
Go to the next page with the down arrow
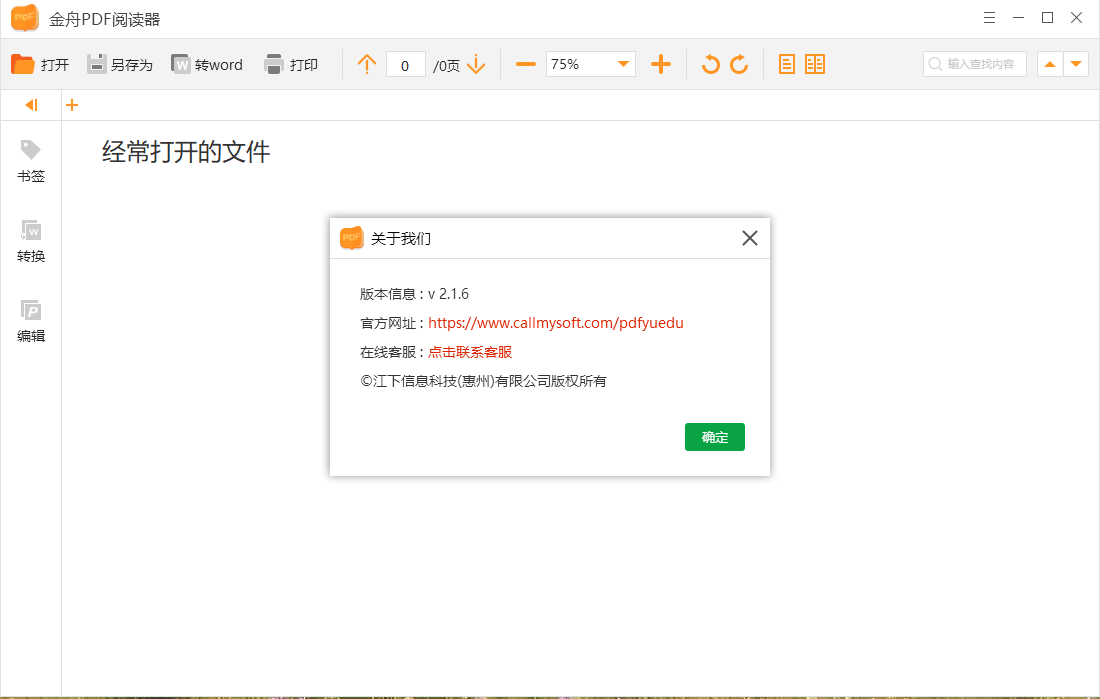(476, 65)
